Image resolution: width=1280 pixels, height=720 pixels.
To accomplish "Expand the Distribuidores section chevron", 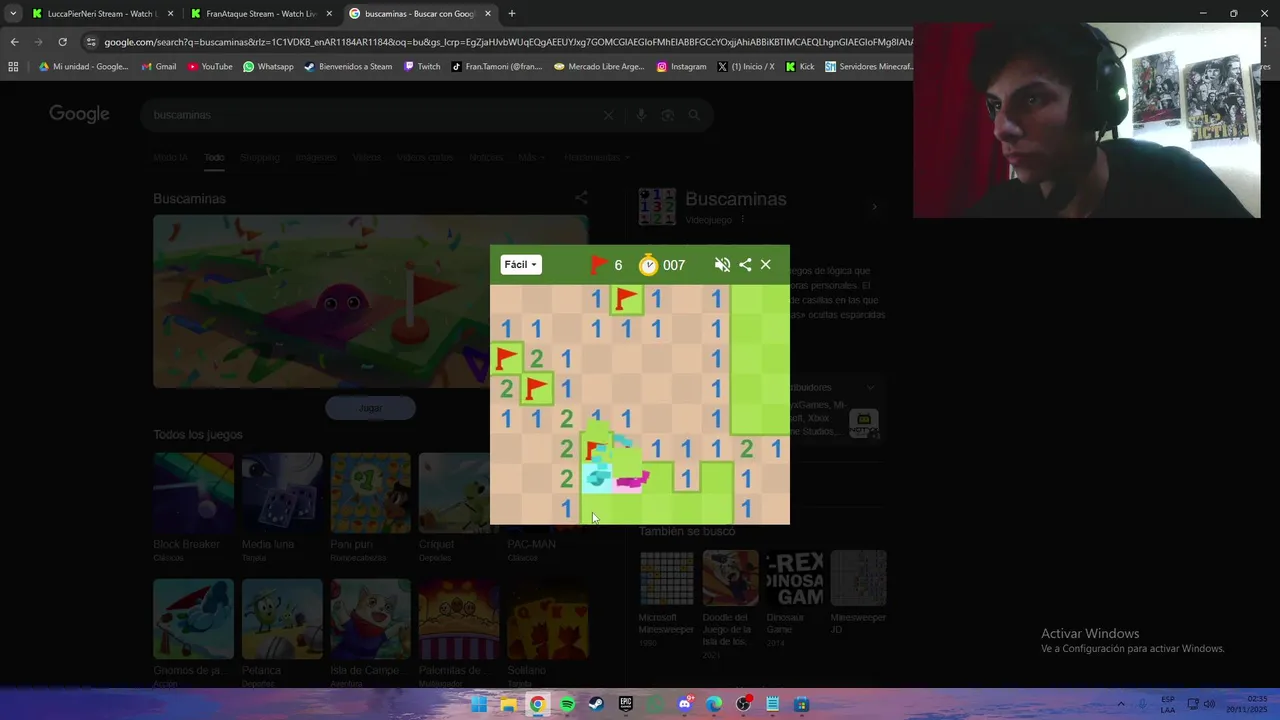I will (870, 387).
